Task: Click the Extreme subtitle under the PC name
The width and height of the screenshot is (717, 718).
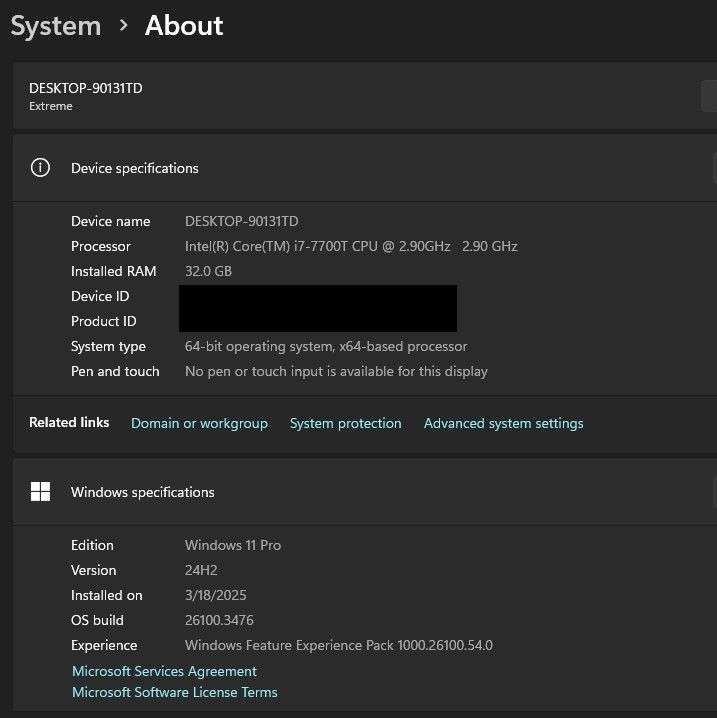Action: pyautogui.click(x=51, y=106)
